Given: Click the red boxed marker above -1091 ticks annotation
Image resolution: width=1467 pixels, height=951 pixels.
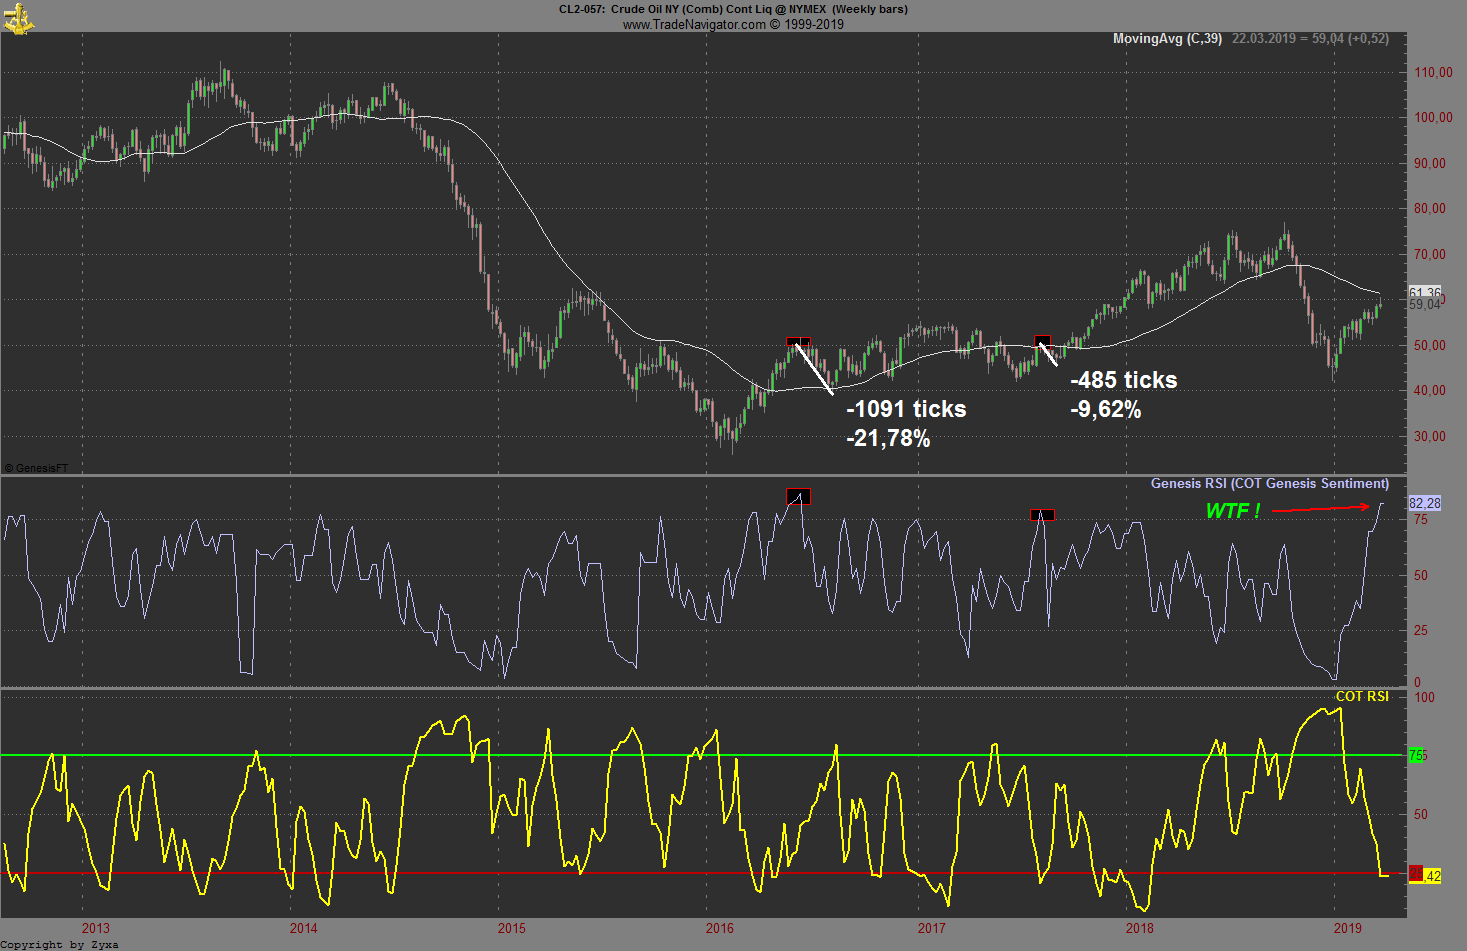Looking at the screenshot, I should tap(798, 343).
